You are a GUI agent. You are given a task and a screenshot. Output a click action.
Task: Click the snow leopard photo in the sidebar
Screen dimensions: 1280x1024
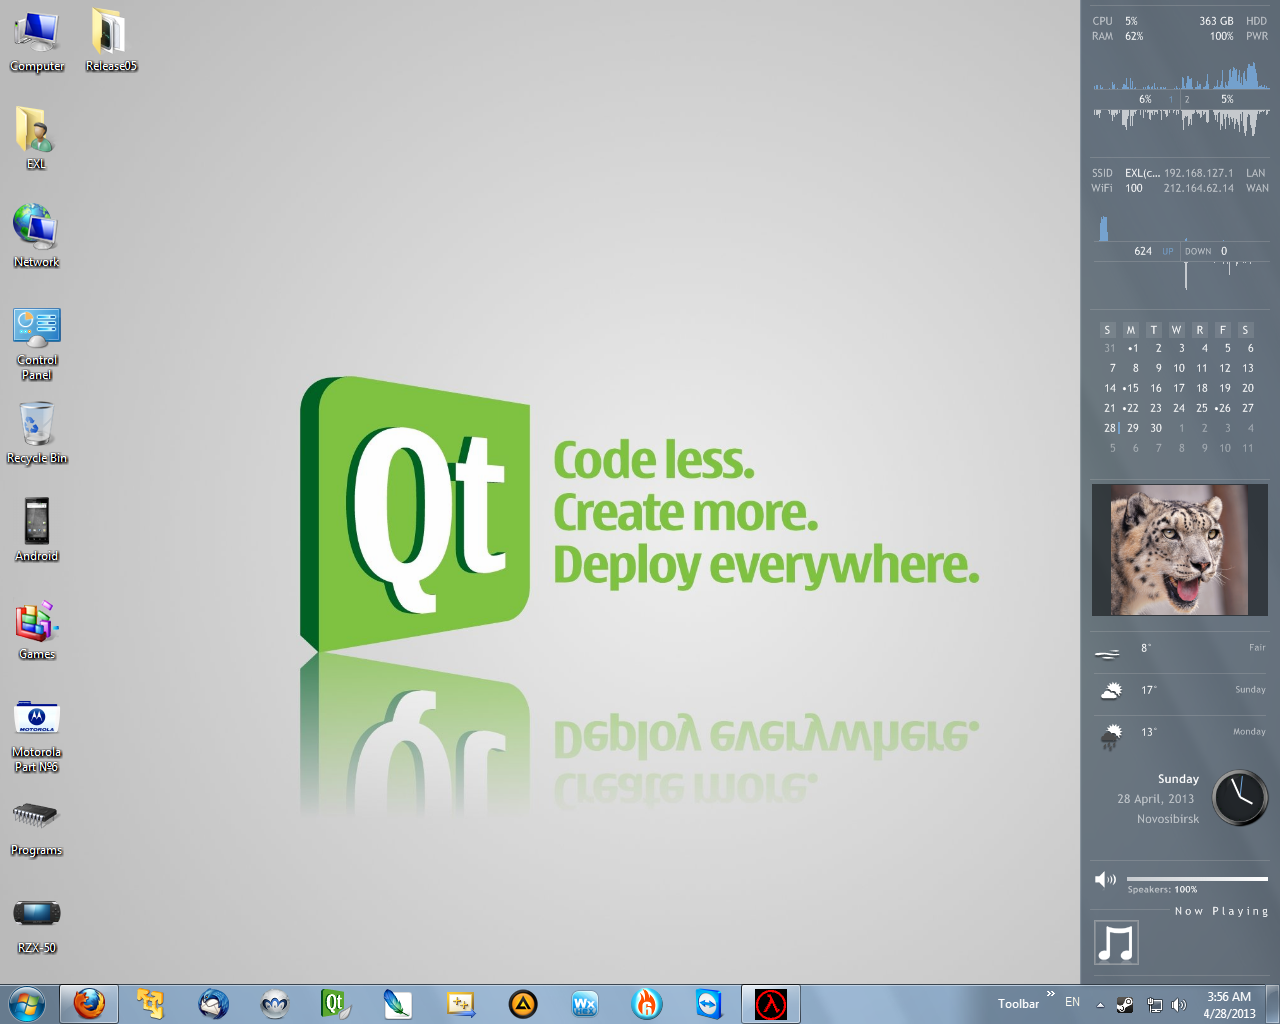click(x=1180, y=550)
